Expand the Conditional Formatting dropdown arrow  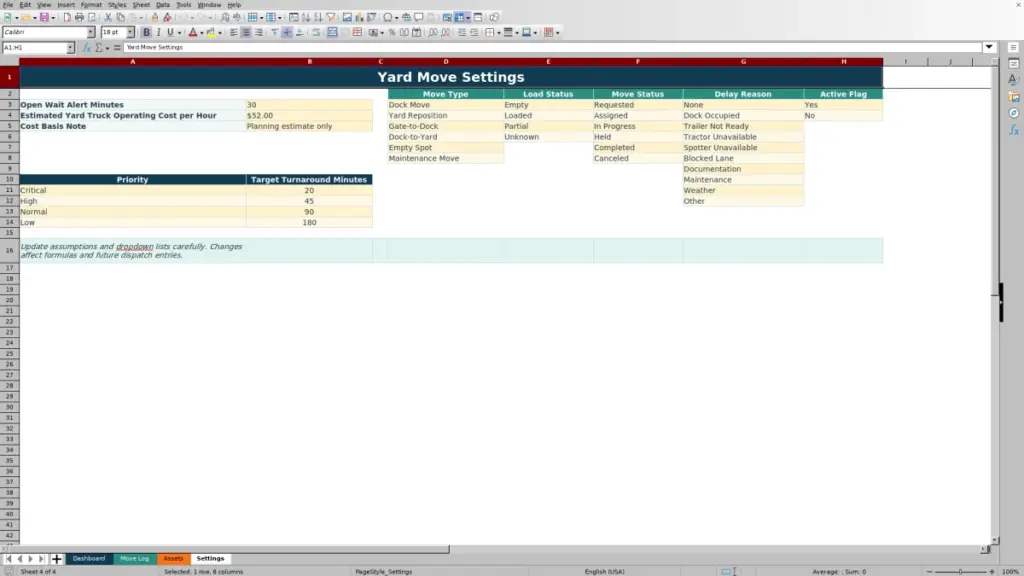tap(557, 33)
